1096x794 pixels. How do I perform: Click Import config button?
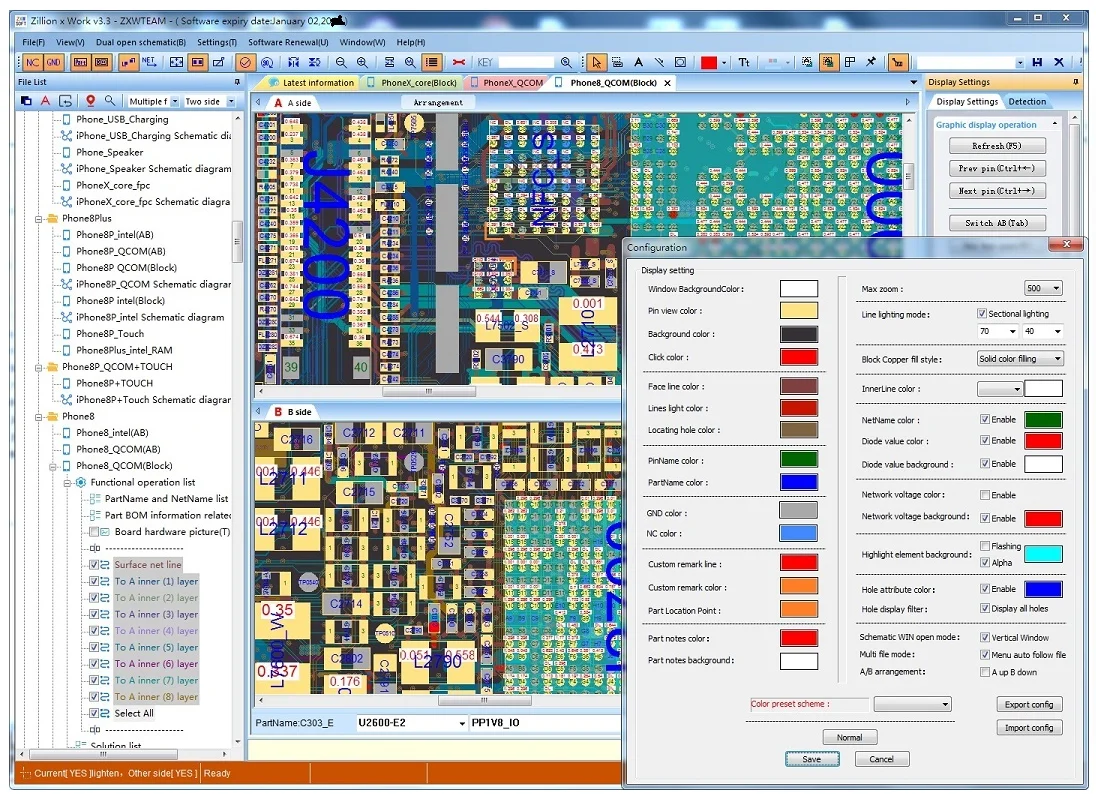pos(1029,728)
